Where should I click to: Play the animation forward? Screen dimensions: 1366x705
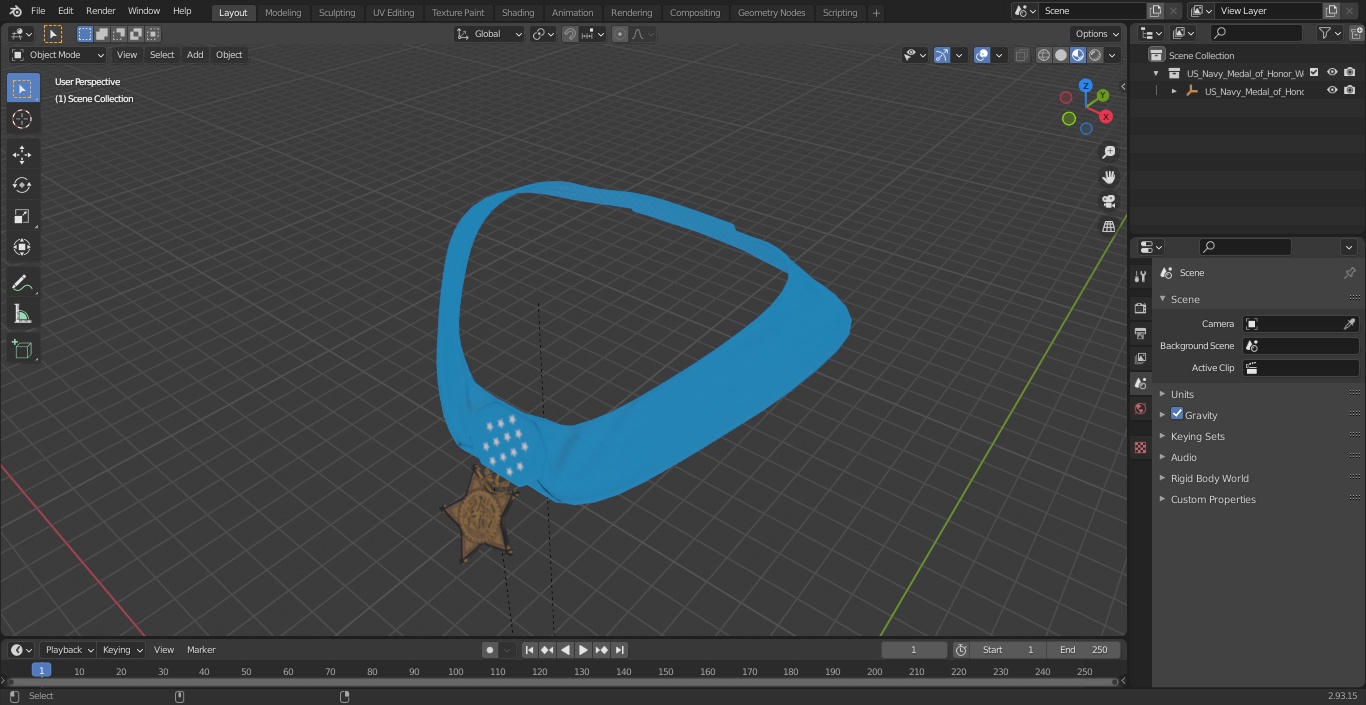(583, 650)
